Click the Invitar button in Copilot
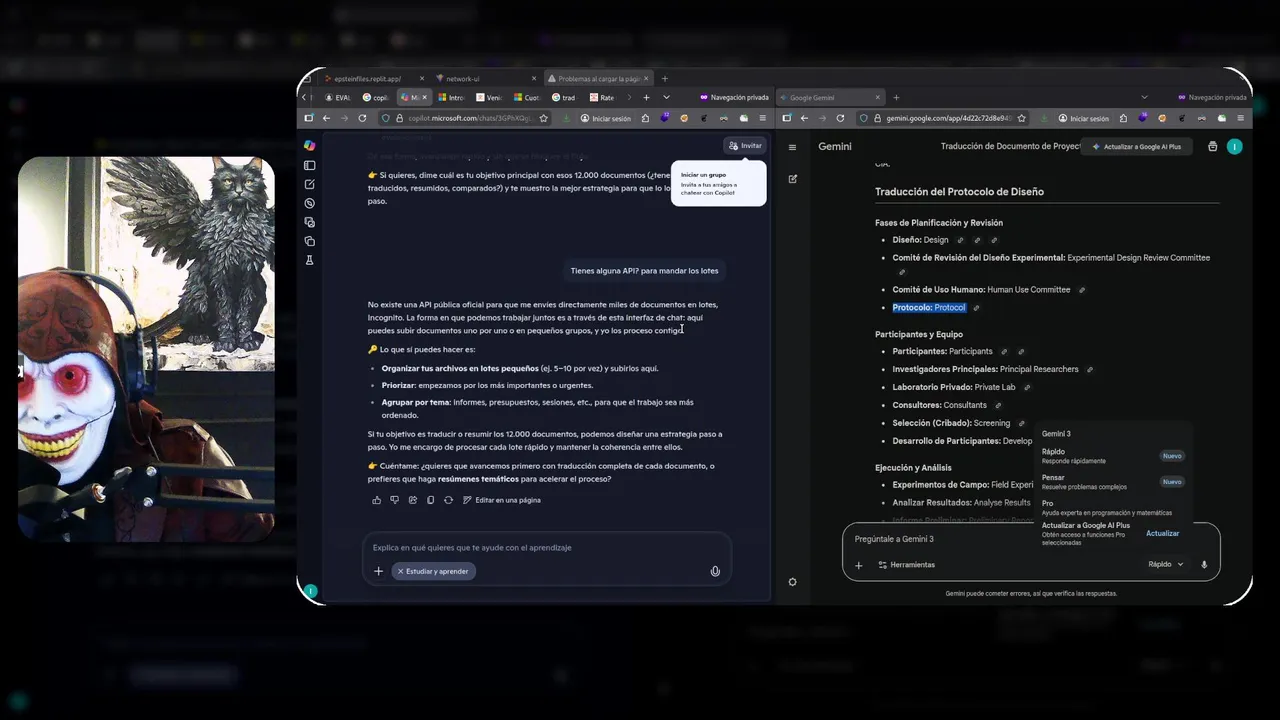Screen dimensions: 1280x720 point(746,145)
